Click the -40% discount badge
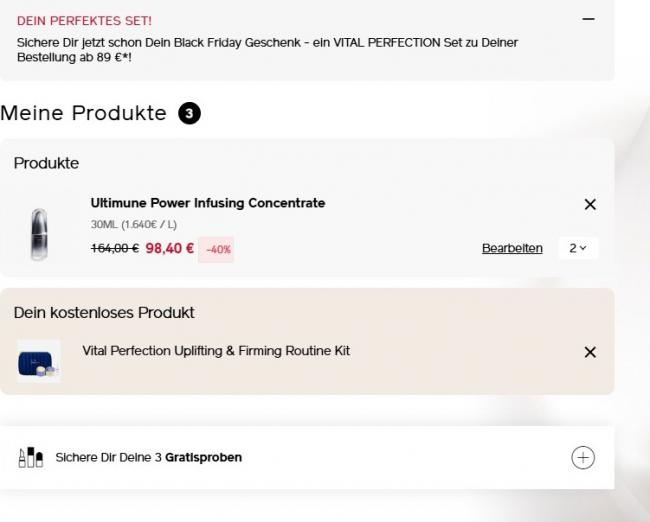650x522 pixels. point(217,249)
